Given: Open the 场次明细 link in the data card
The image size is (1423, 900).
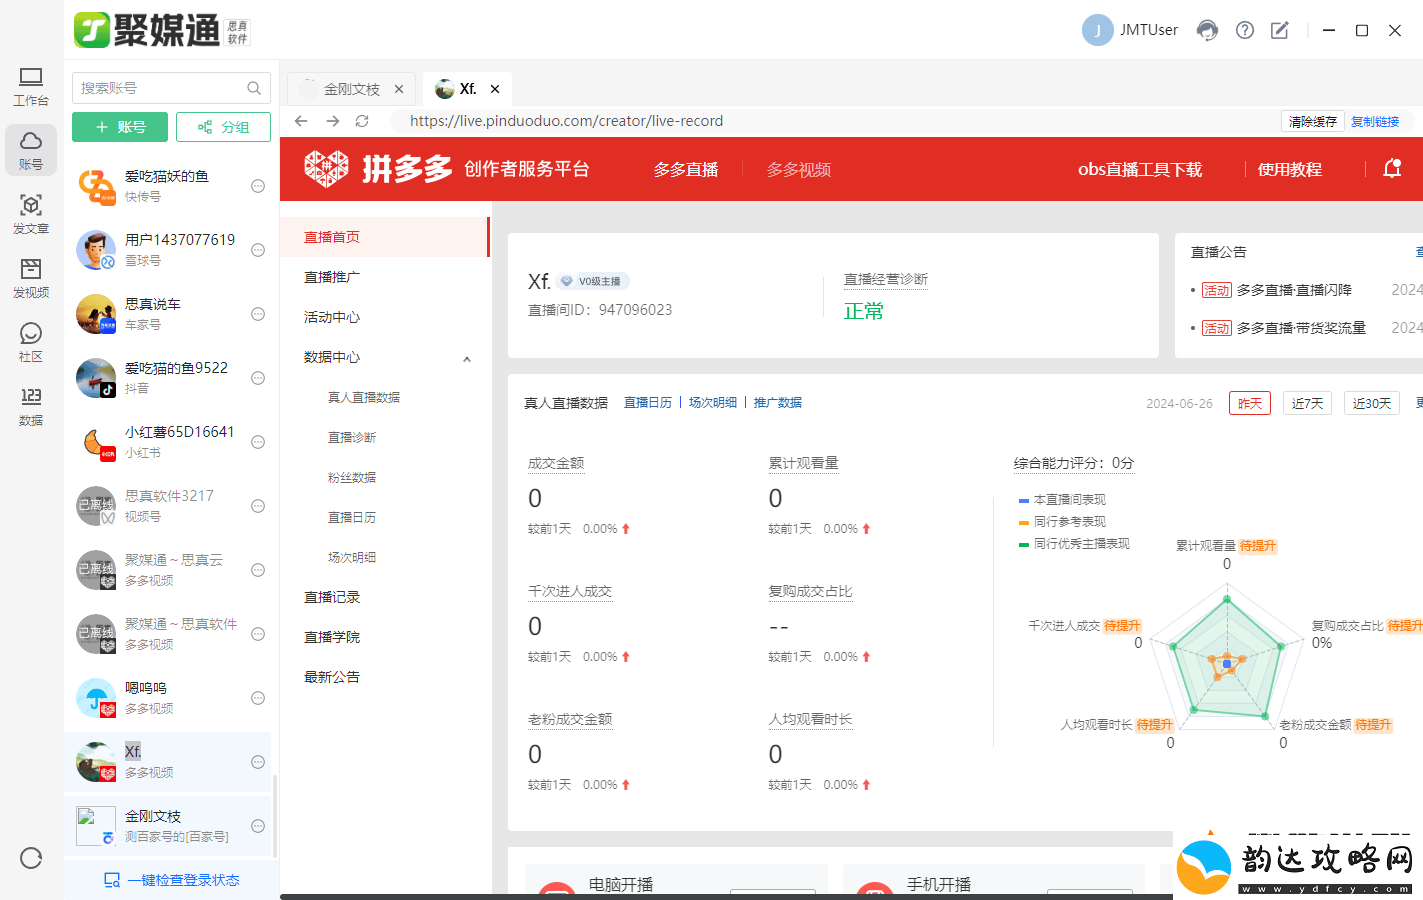Looking at the screenshot, I should [713, 402].
